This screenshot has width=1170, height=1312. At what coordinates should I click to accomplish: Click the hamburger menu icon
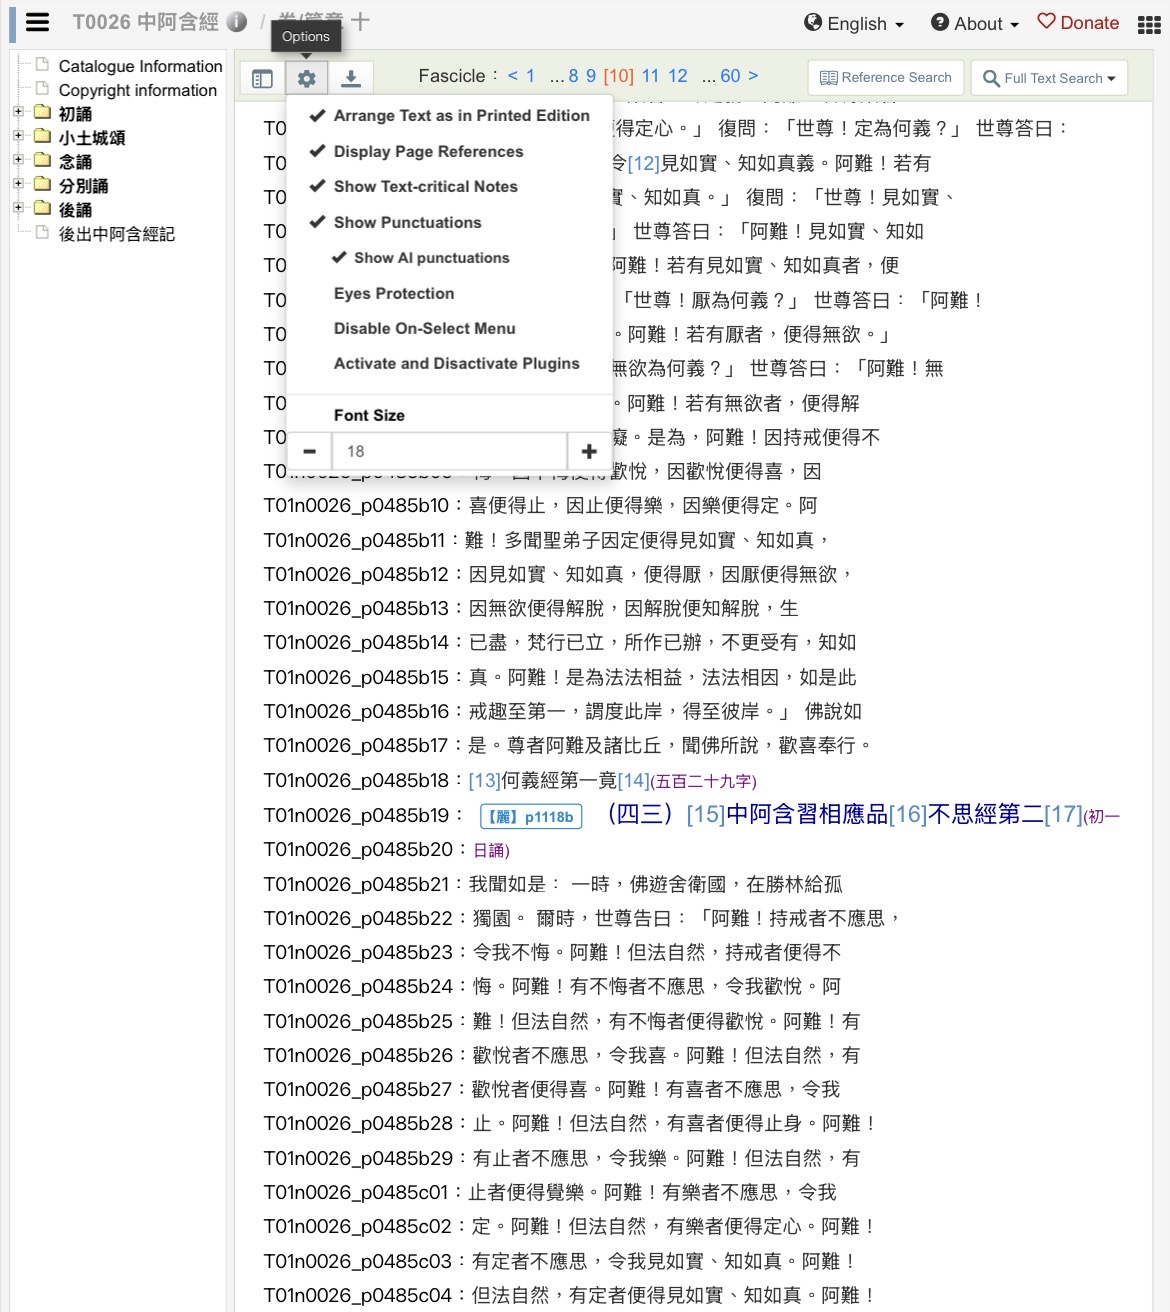tap(37, 22)
